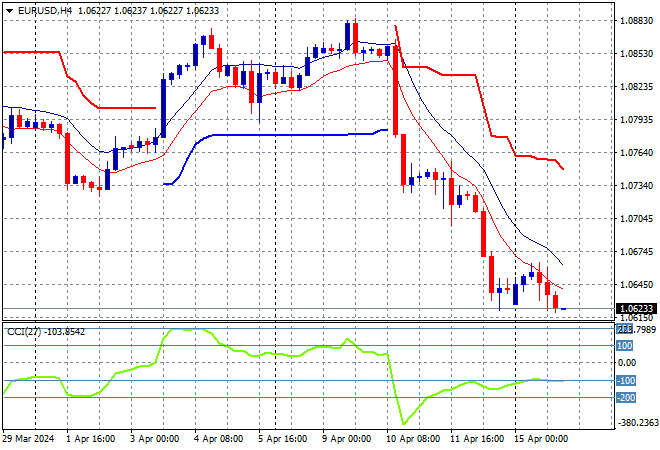660x450 pixels.
Task: Click the OHLC values 1.06227 1.06237 text
Action: point(113,11)
